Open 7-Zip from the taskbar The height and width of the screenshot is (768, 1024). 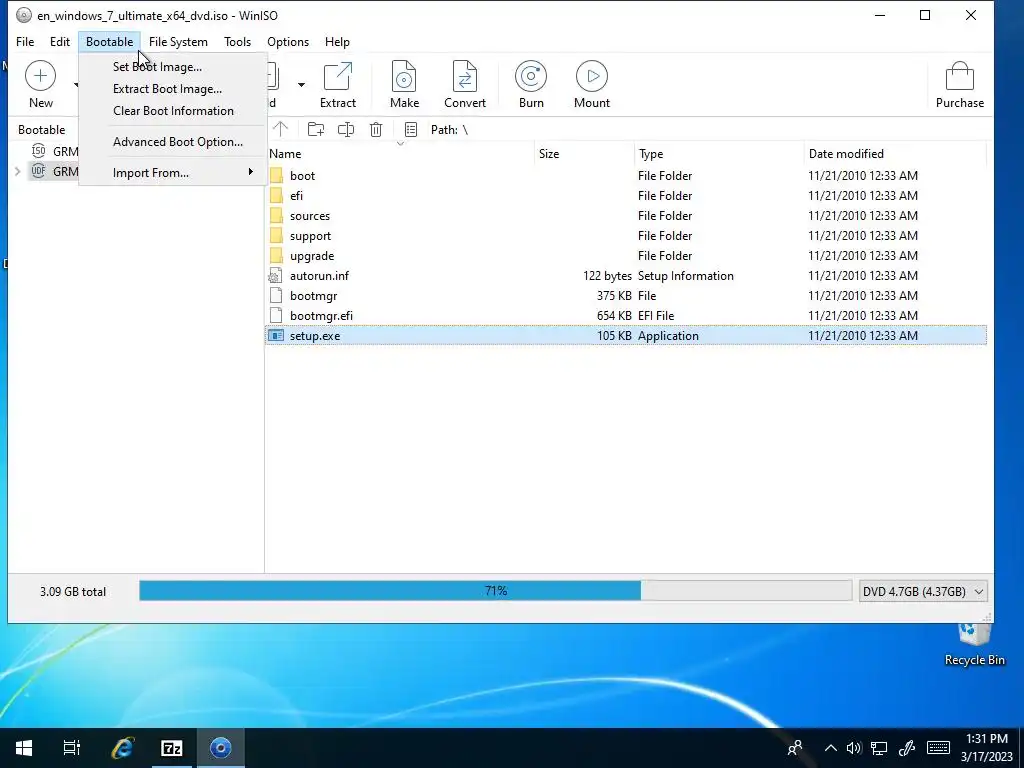tap(172, 748)
